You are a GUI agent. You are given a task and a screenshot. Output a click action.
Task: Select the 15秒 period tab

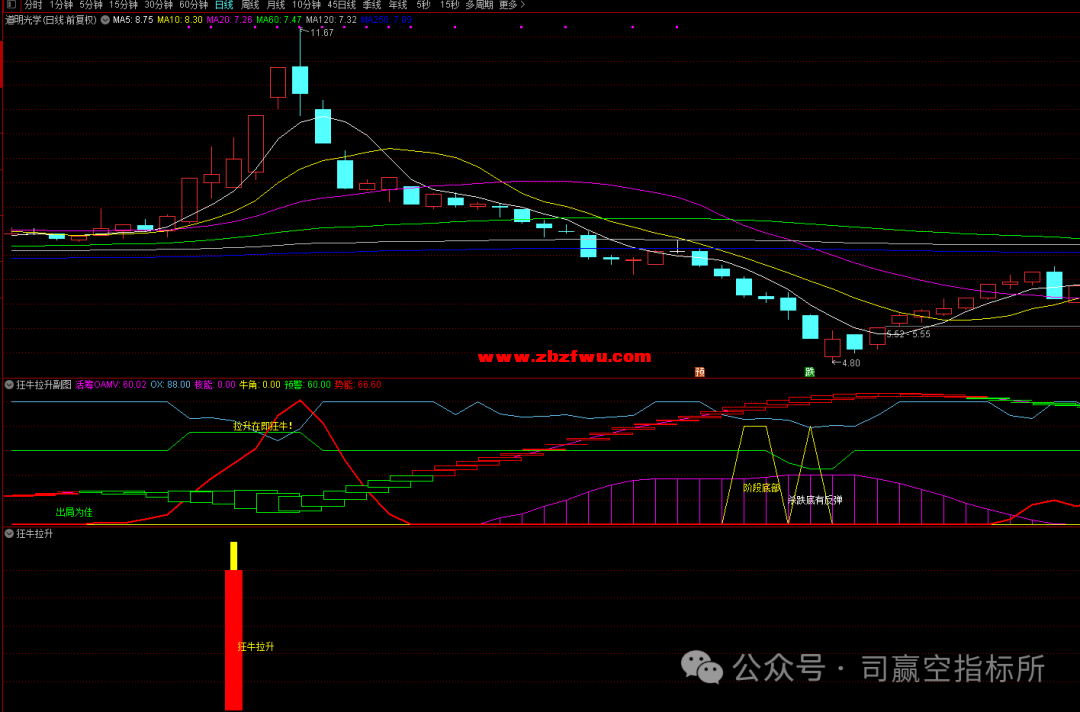(450, 5)
